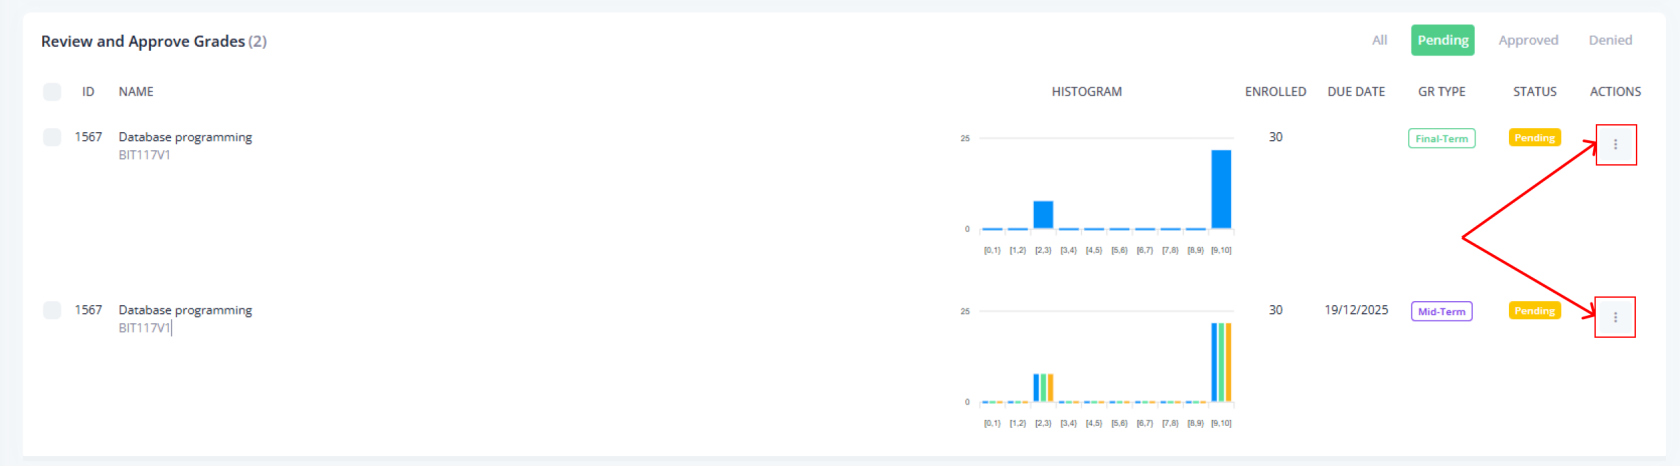This screenshot has width=1680, height=466.
Task: Check the box for the Final-Term grade row
Action: tap(52, 137)
